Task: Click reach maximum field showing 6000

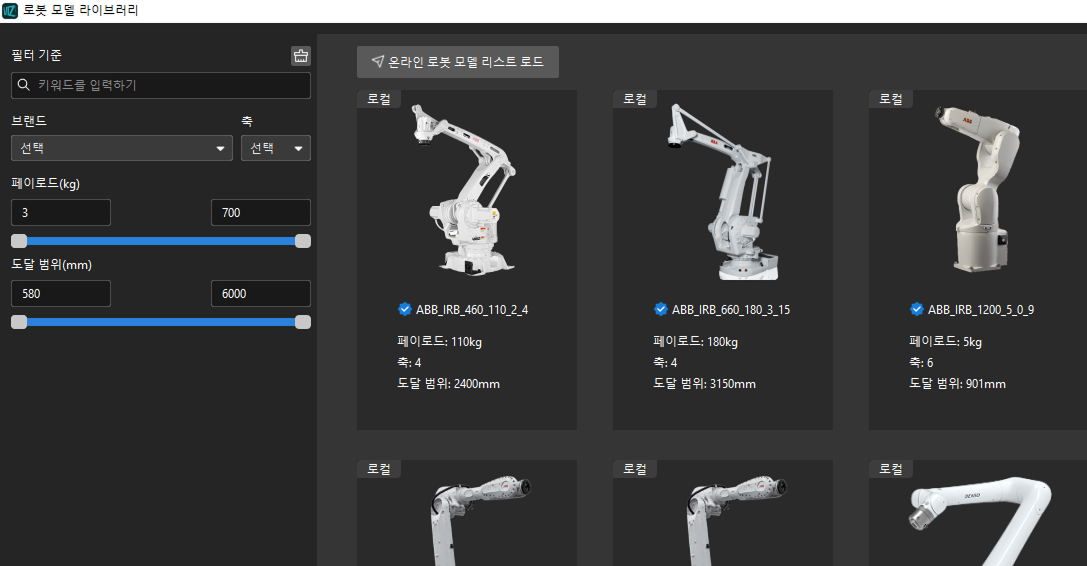Action: [x=260, y=294]
